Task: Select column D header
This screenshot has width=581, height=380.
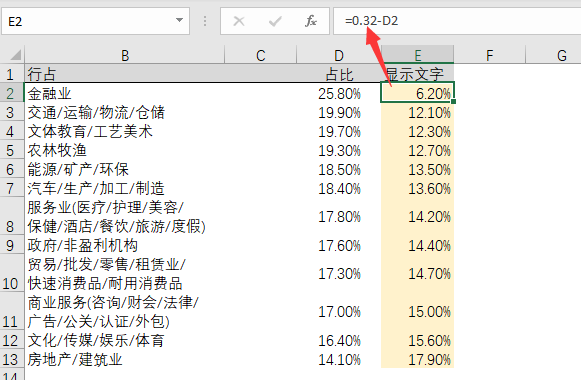Action: [339, 55]
